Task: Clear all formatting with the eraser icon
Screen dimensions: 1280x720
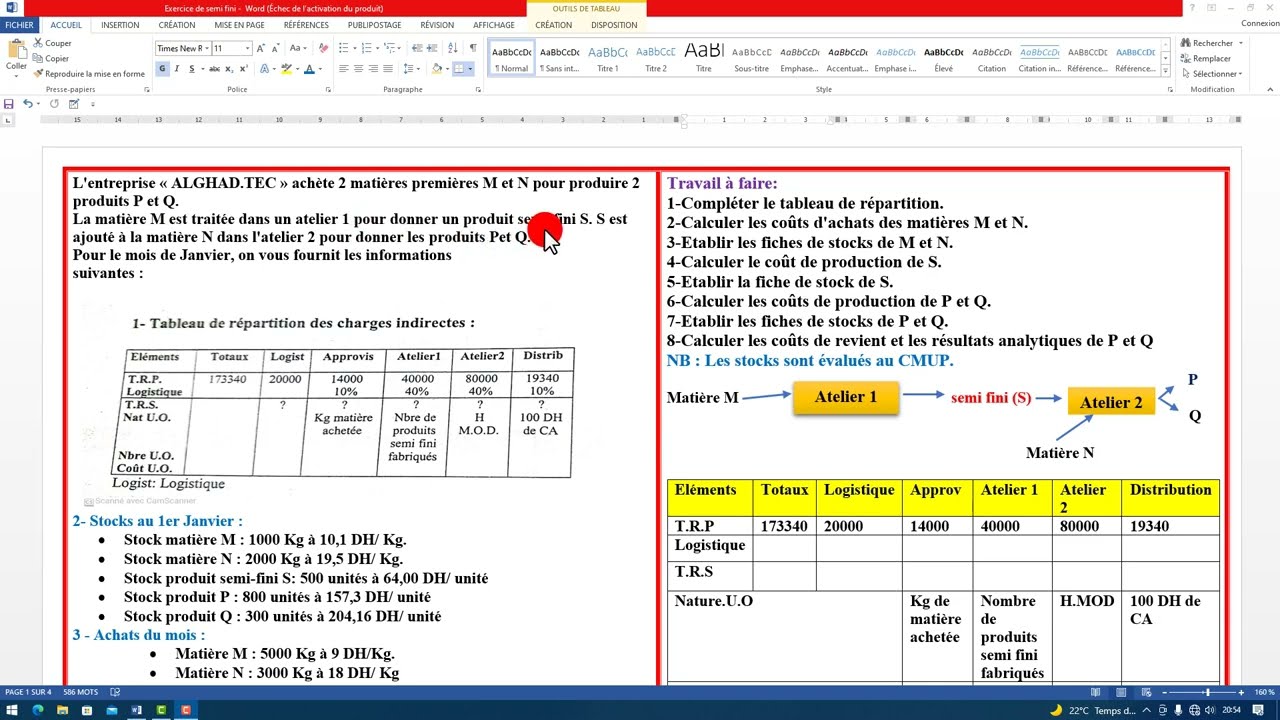Action: tap(326, 48)
